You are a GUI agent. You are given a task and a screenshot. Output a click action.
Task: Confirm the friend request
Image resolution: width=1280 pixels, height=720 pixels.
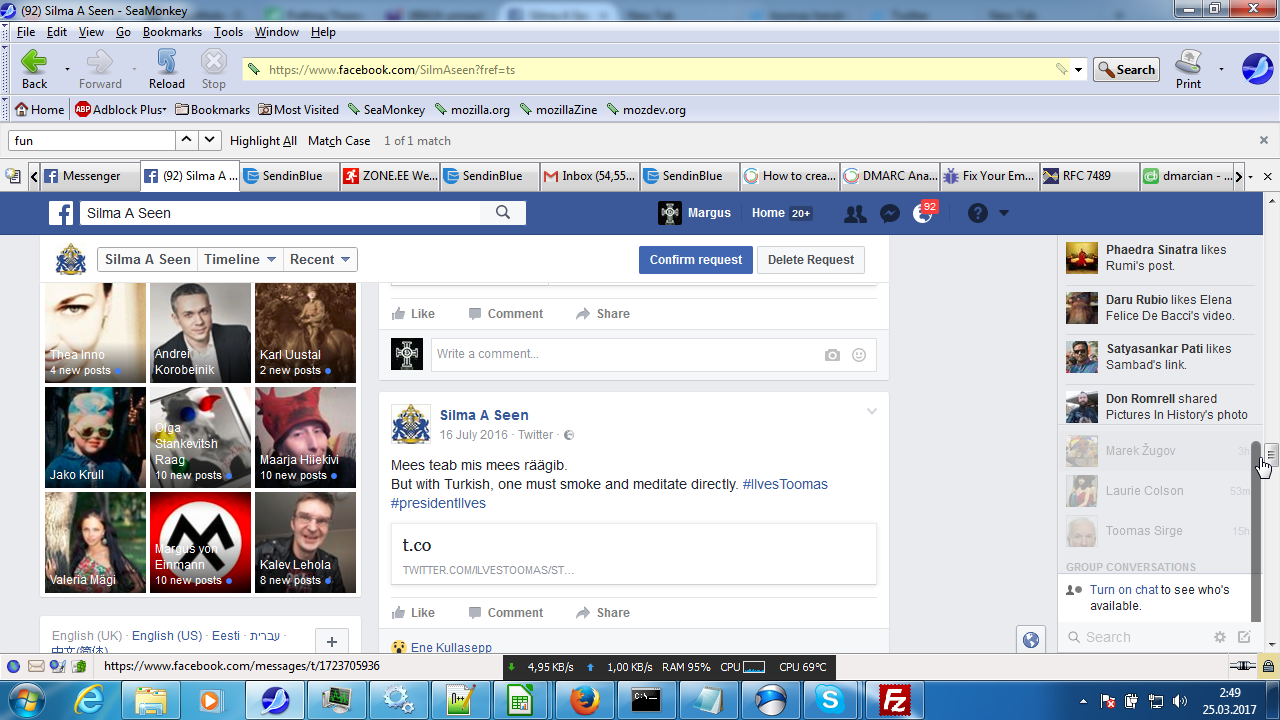(696, 260)
